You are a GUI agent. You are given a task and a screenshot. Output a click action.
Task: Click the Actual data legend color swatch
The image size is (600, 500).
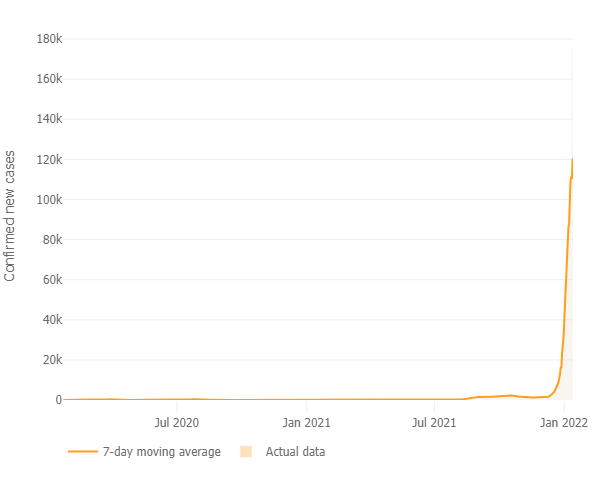click(246, 452)
